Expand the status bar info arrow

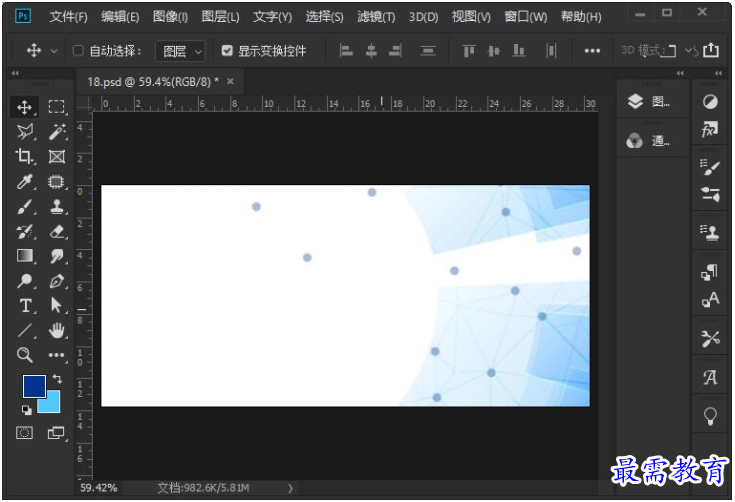pos(291,488)
